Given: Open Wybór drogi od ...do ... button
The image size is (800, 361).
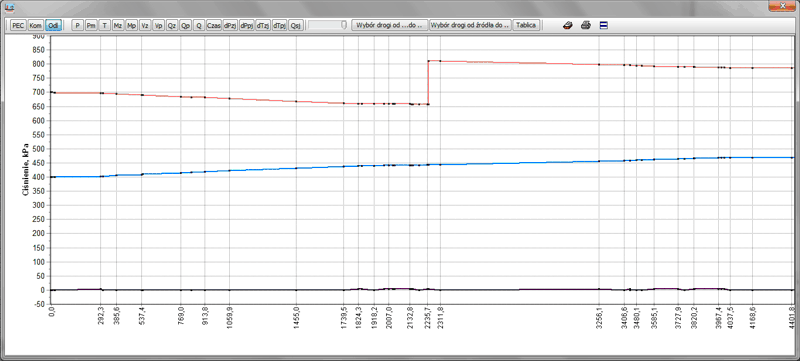Looking at the screenshot, I should point(390,25).
